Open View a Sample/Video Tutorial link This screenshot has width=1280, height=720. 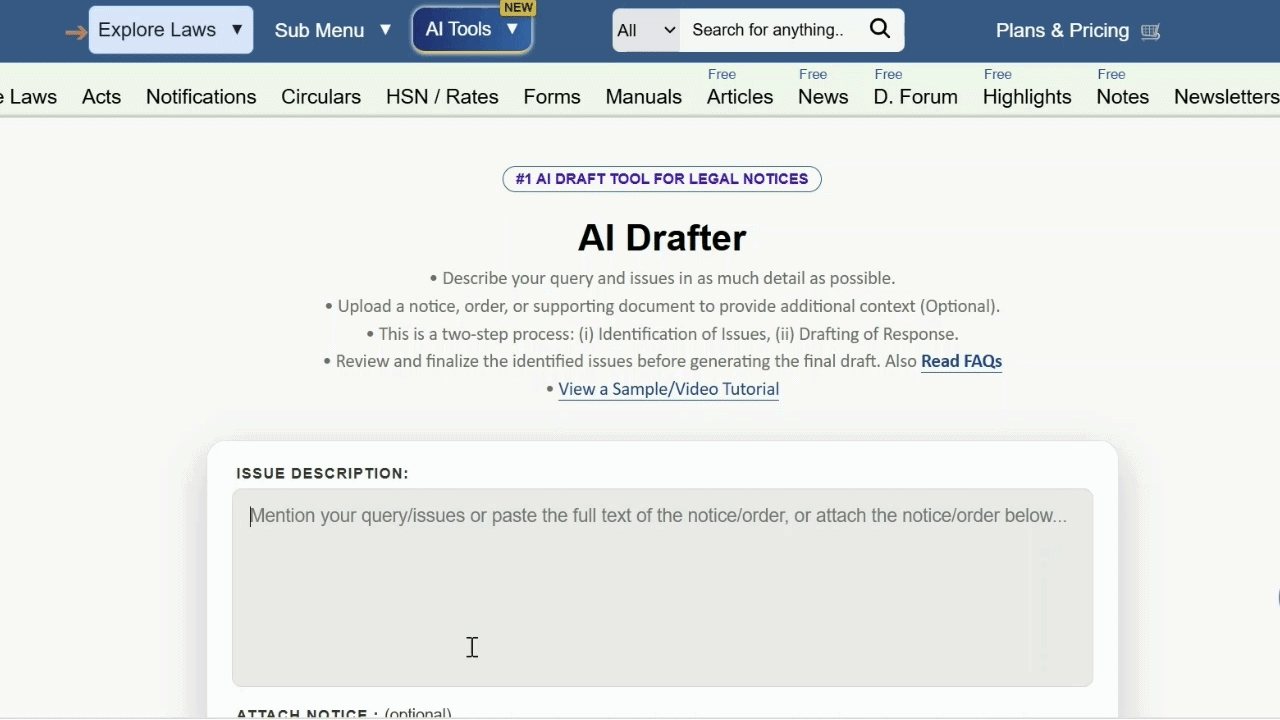tap(669, 389)
